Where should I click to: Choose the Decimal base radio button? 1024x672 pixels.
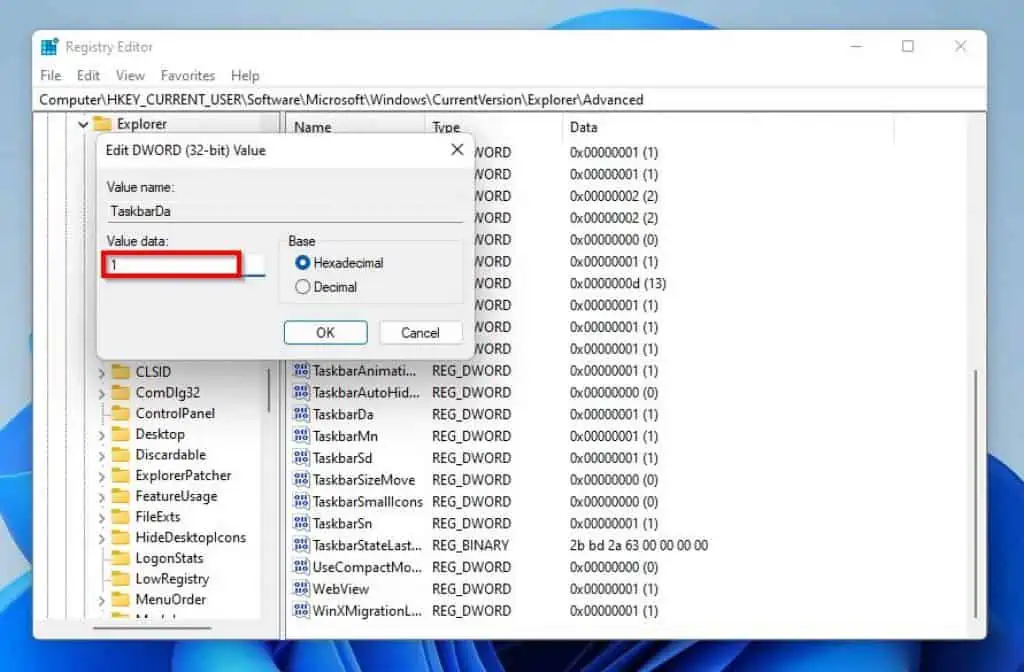coord(303,287)
